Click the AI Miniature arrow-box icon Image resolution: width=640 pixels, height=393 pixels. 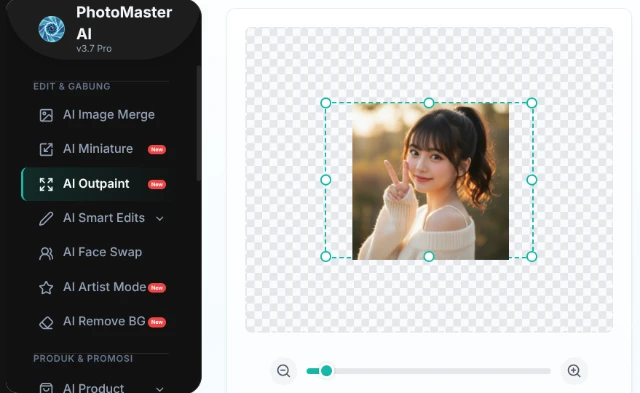point(46,149)
